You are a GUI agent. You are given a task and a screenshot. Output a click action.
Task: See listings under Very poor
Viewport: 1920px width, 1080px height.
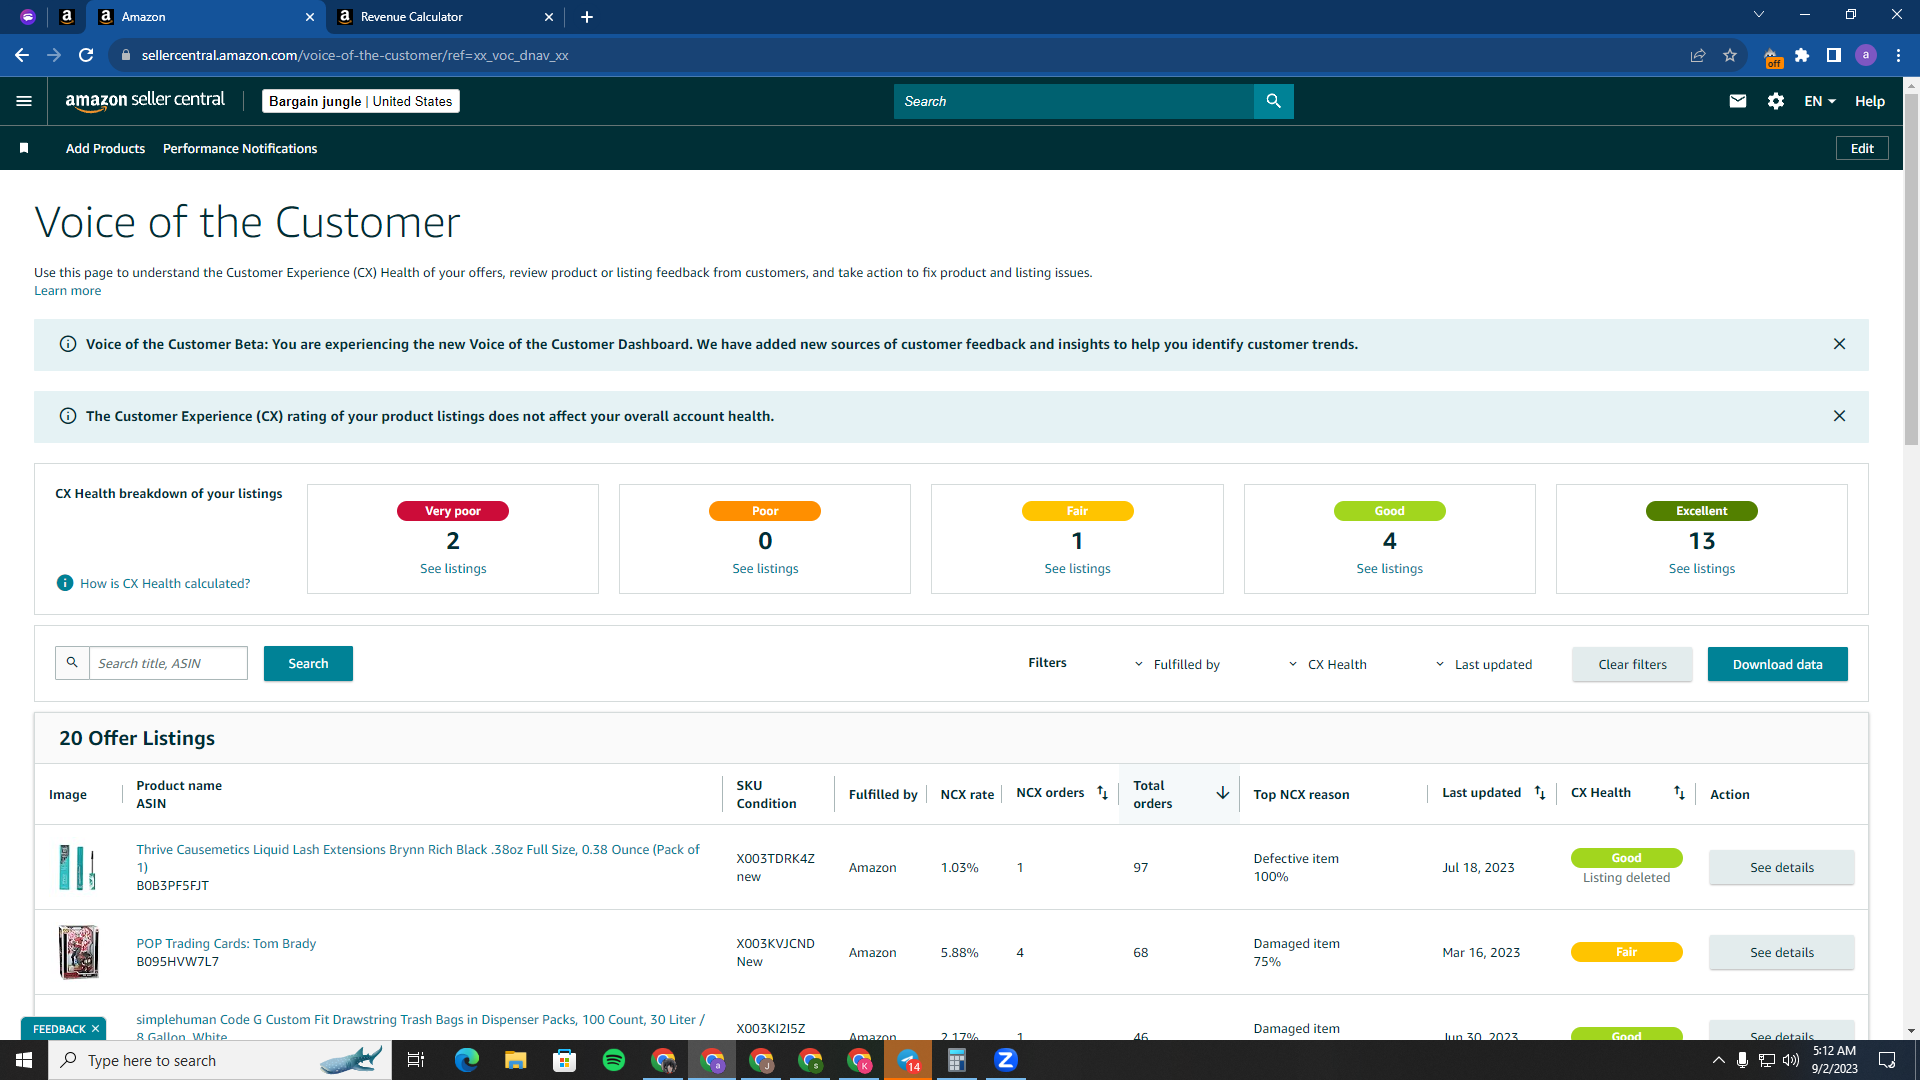pyautogui.click(x=453, y=568)
